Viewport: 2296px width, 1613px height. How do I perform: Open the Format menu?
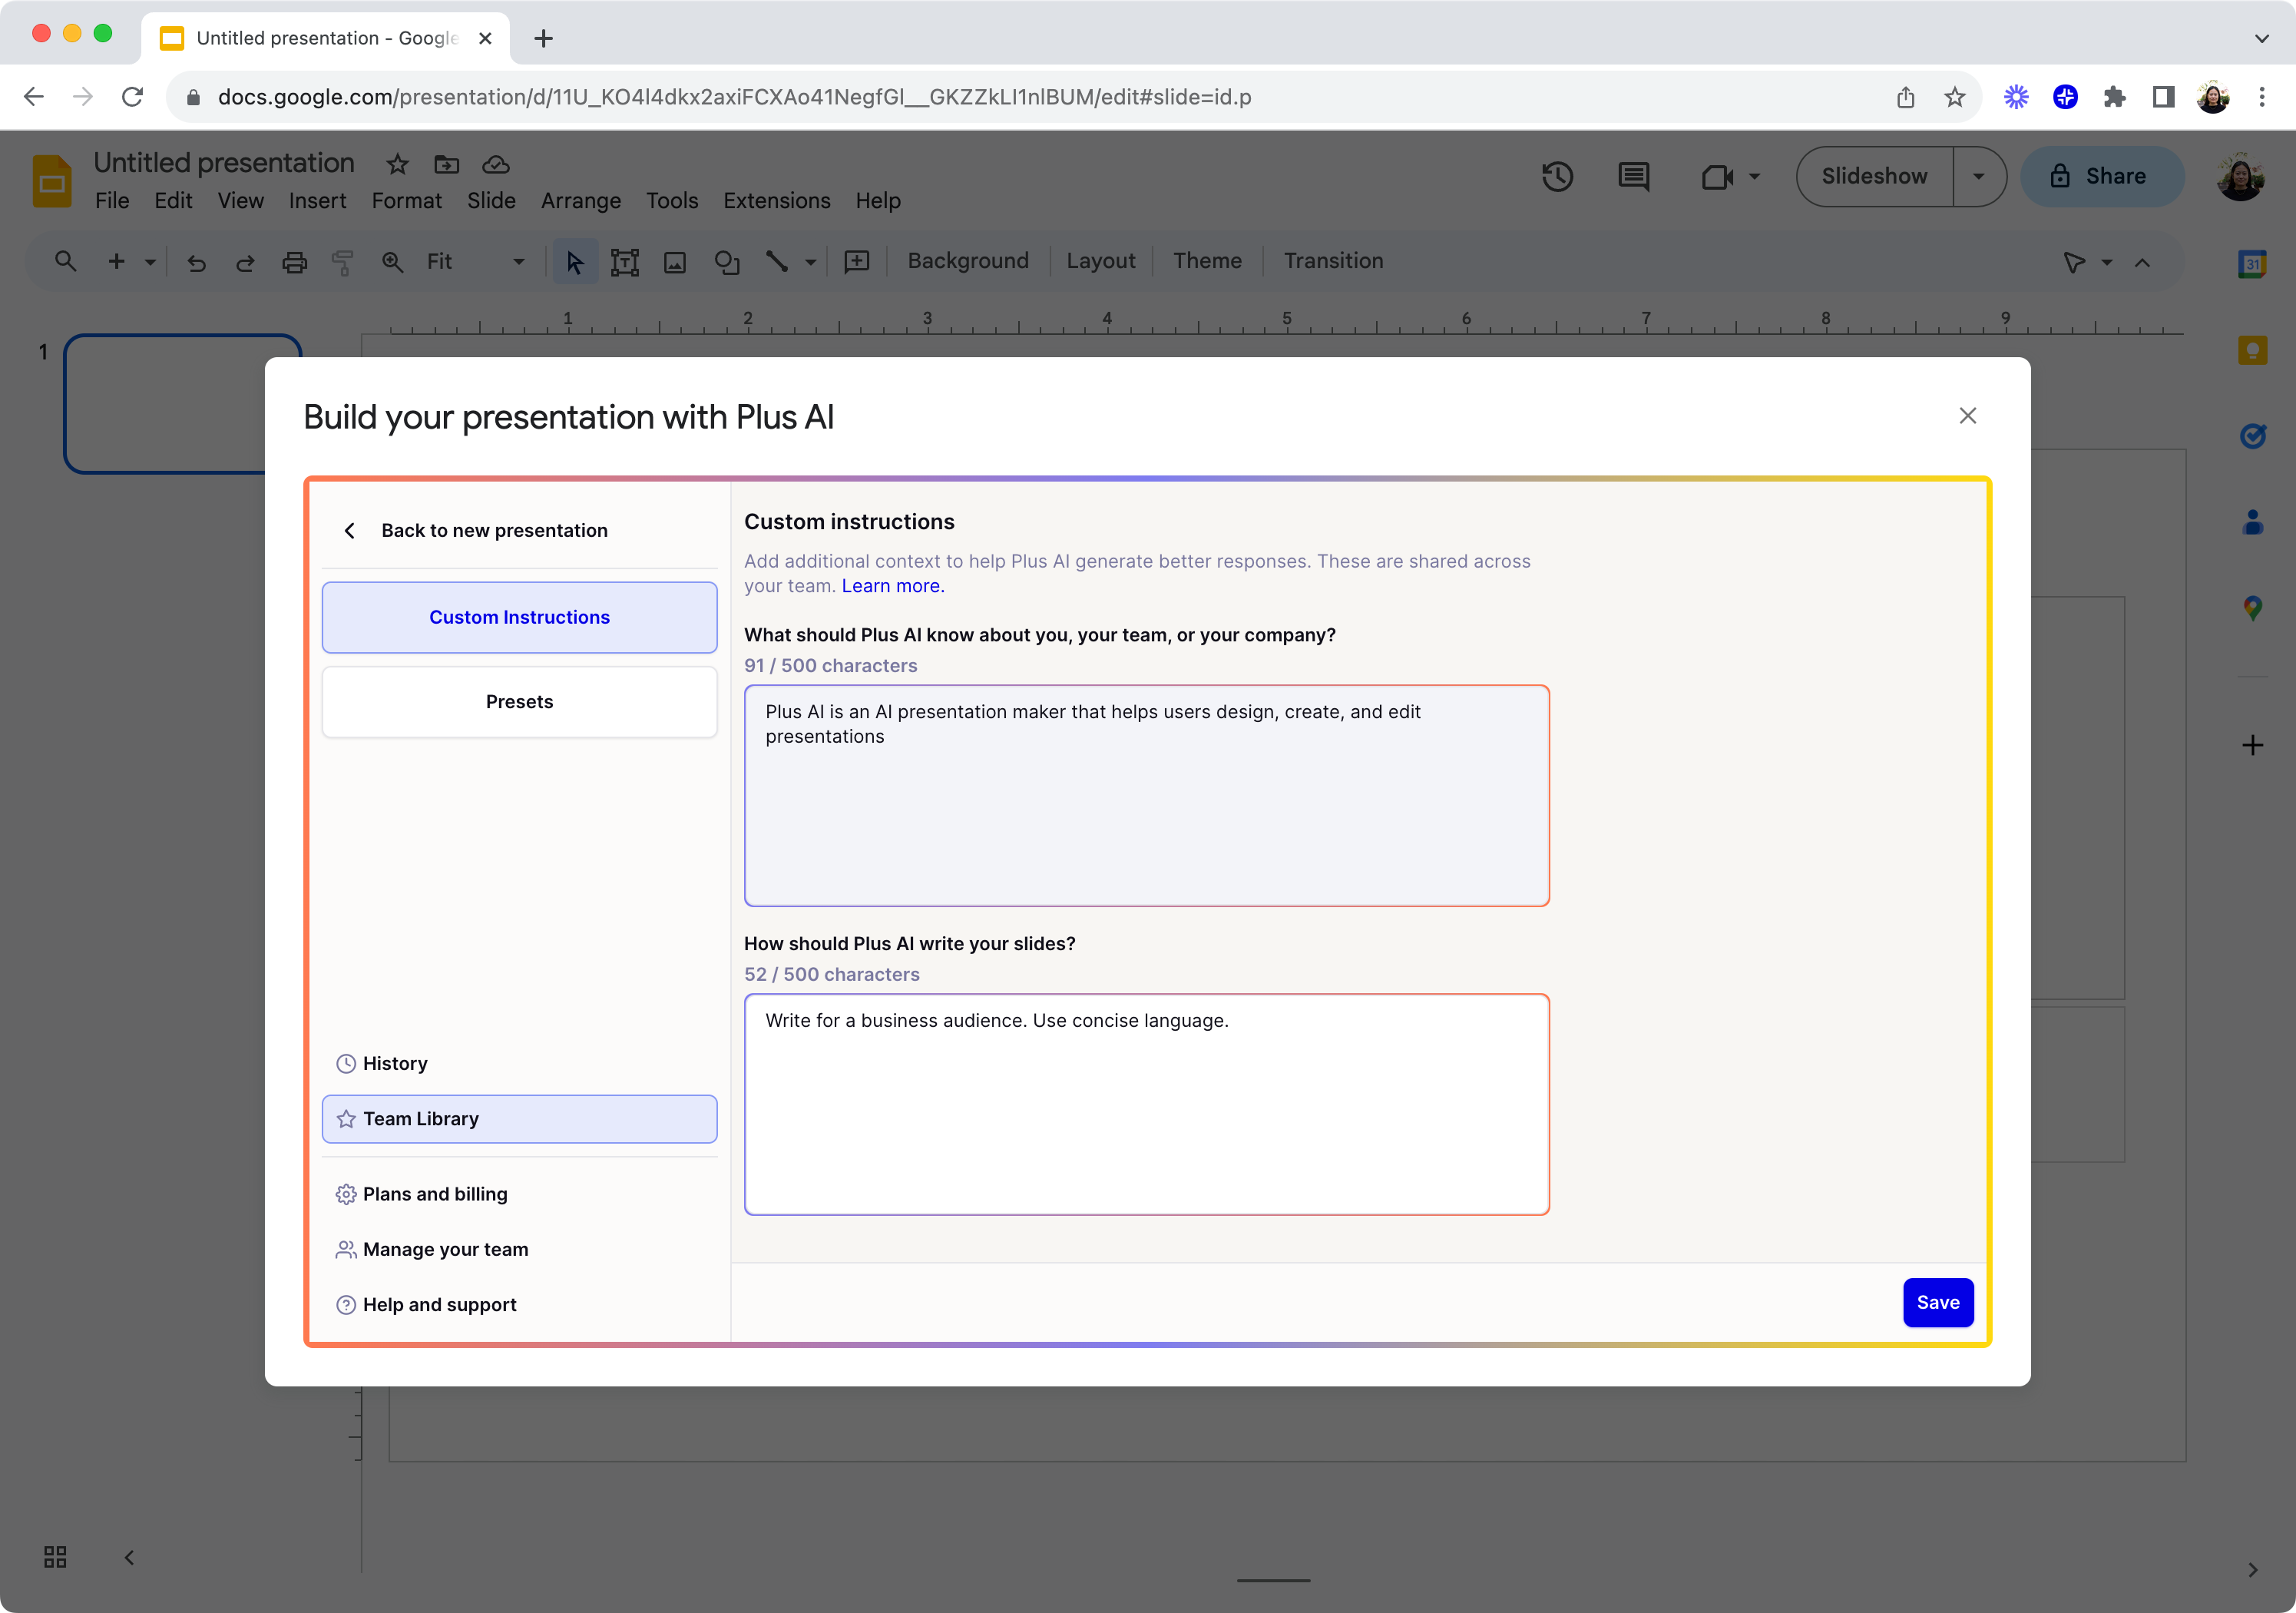pyautogui.click(x=406, y=201)
